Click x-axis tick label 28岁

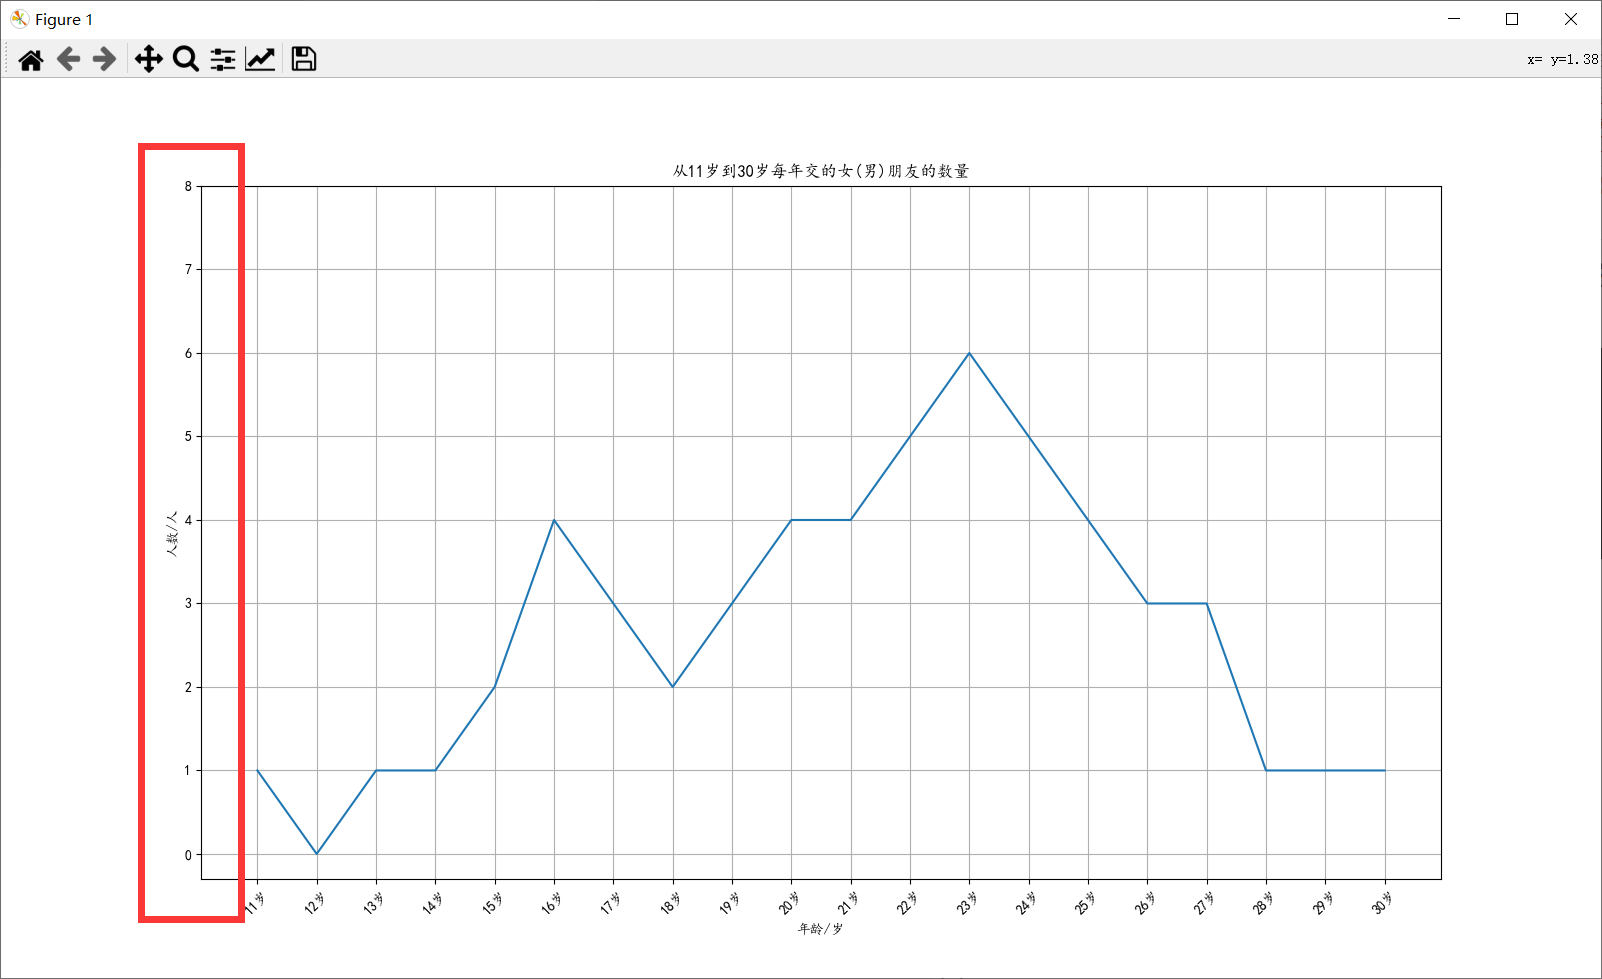(x=1263, y=903)
